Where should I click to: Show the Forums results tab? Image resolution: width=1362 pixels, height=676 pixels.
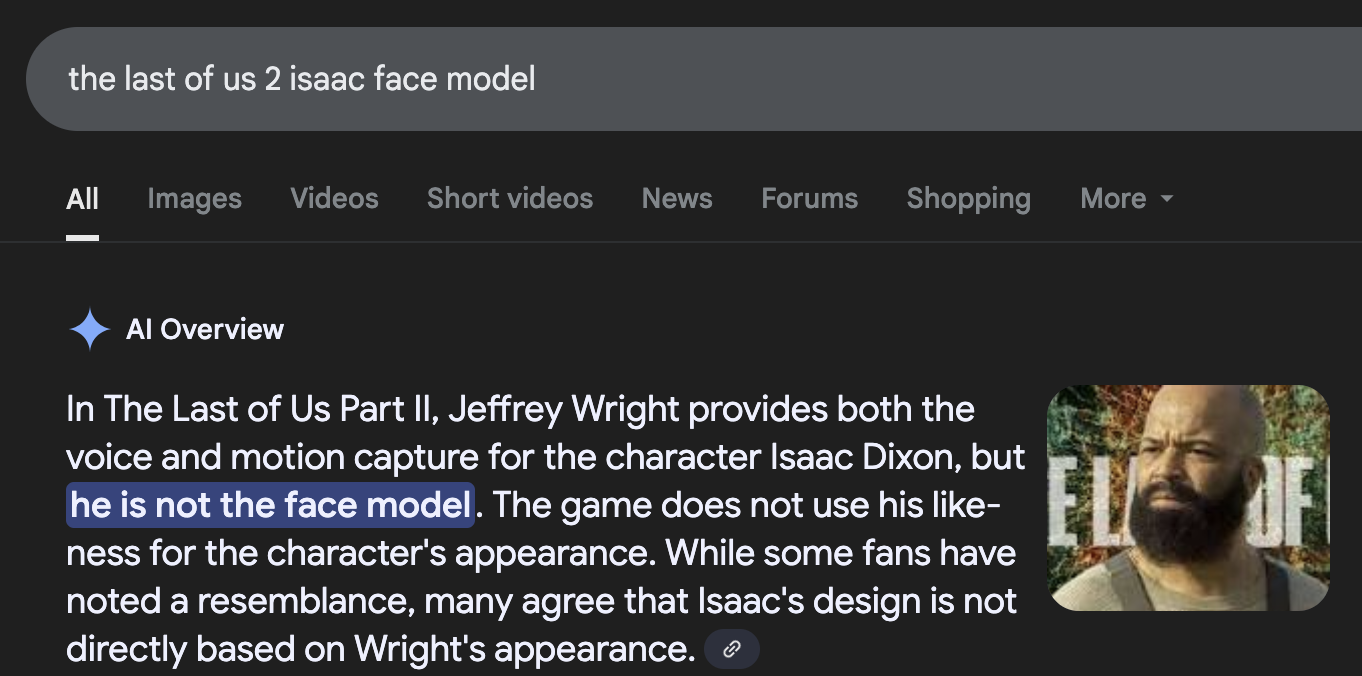pyautogui.click(x=809, y=199)
